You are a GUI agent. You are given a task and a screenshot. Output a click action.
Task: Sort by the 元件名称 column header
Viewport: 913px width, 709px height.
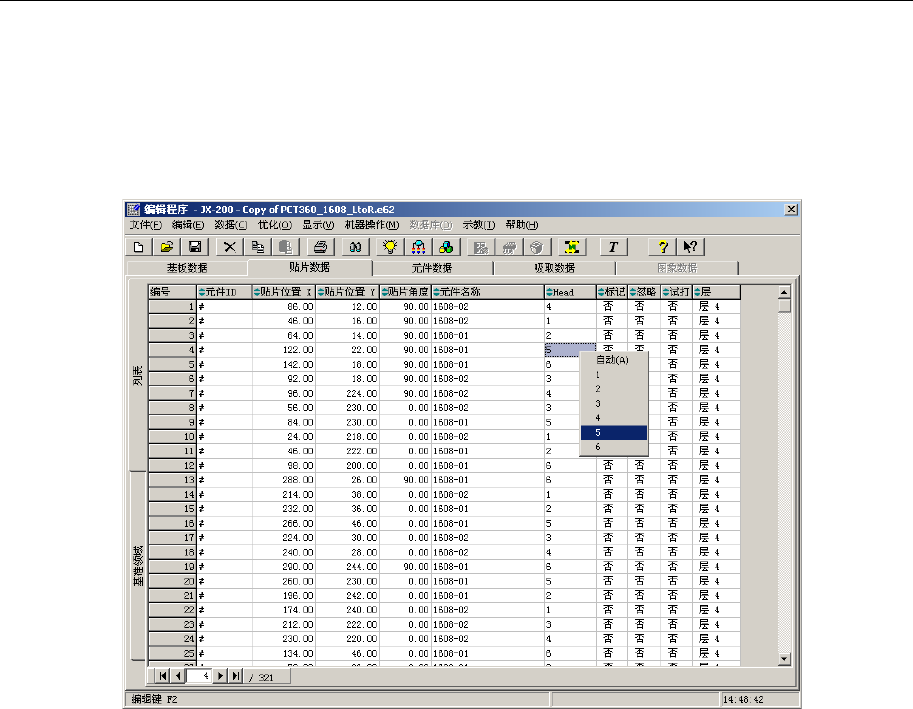487,292
